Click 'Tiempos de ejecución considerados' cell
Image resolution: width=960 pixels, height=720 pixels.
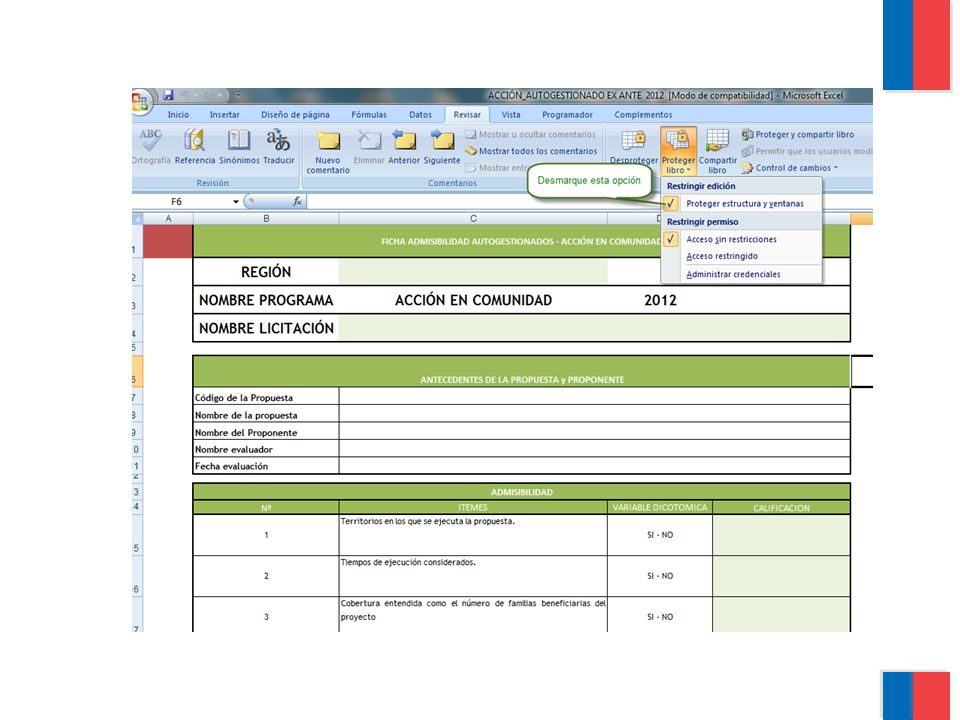coord(473,576)
